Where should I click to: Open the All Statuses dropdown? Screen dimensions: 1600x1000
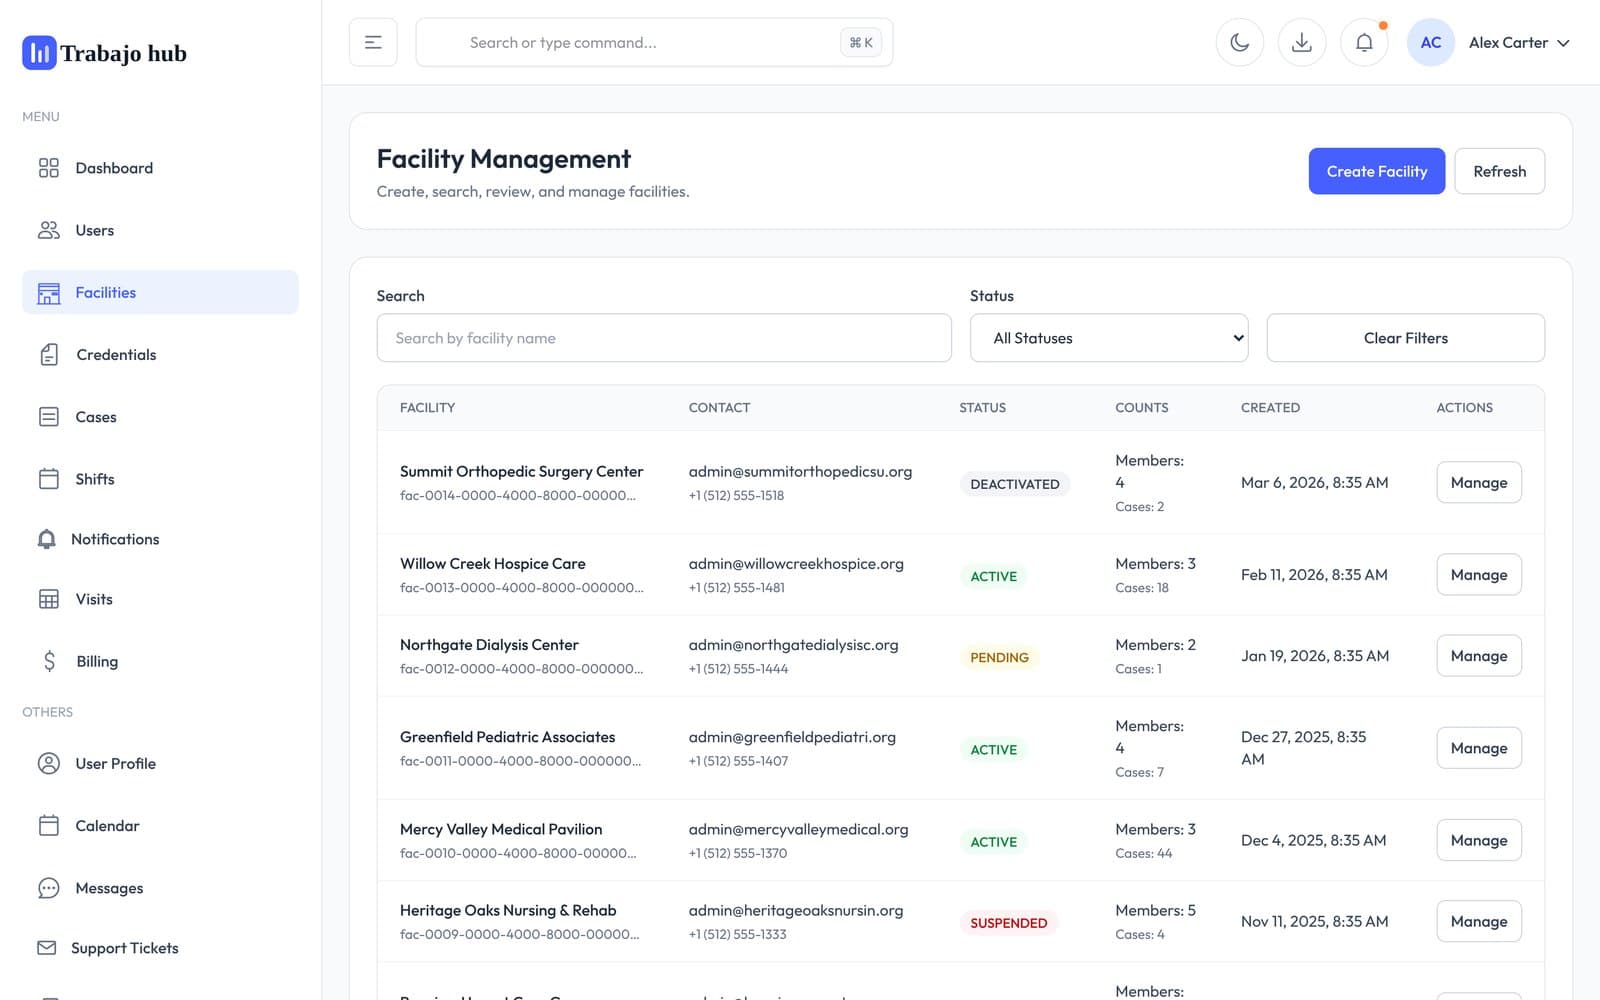pos(1109,338)
